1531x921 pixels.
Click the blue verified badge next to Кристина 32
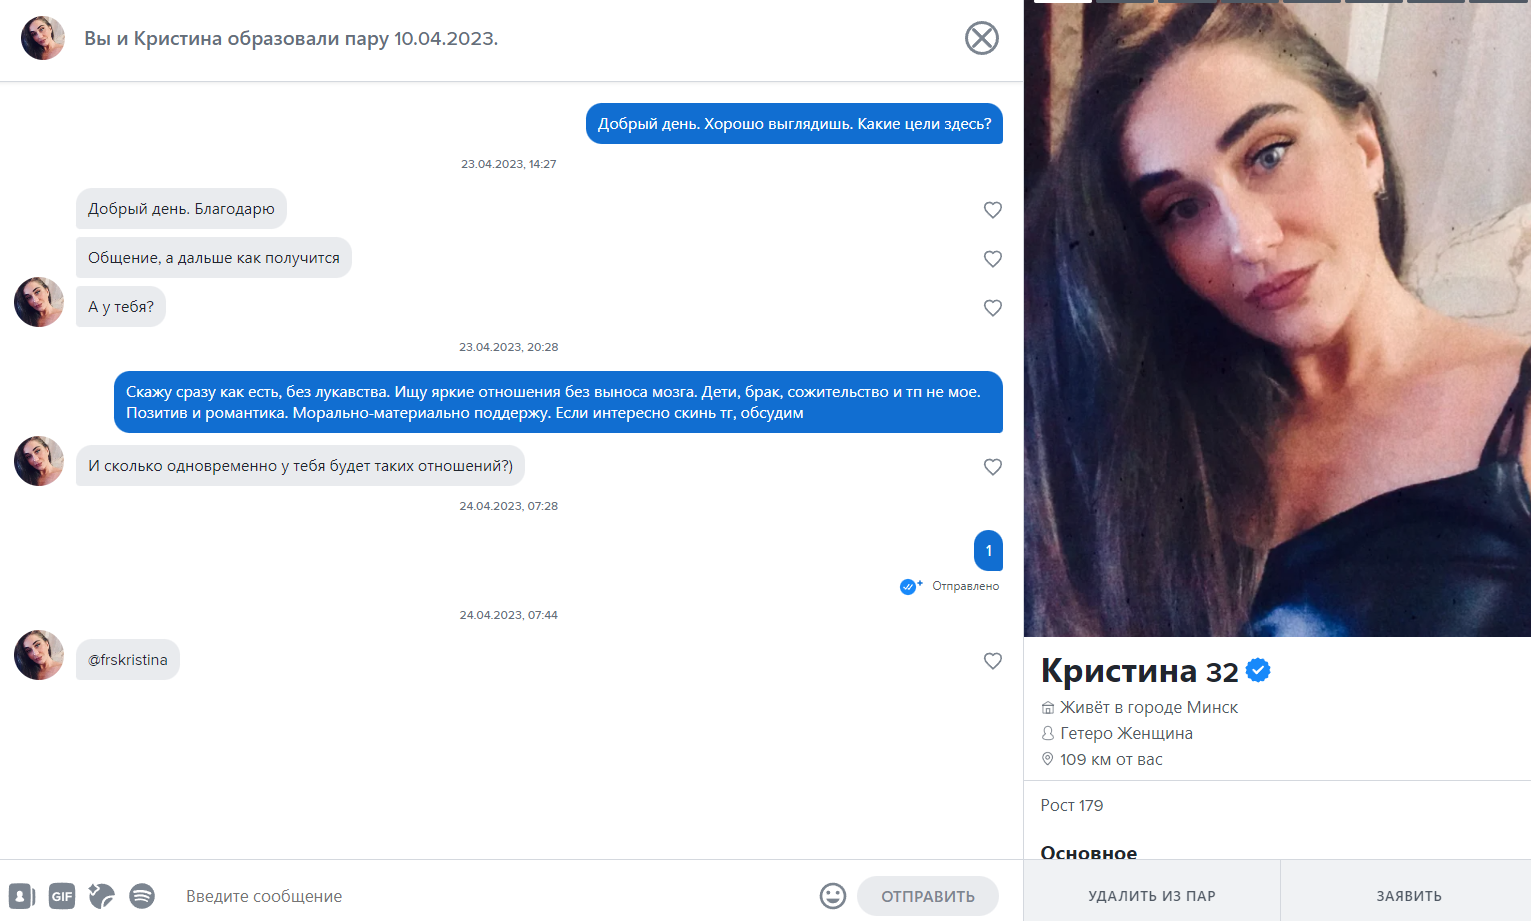tap(1258, 670)
